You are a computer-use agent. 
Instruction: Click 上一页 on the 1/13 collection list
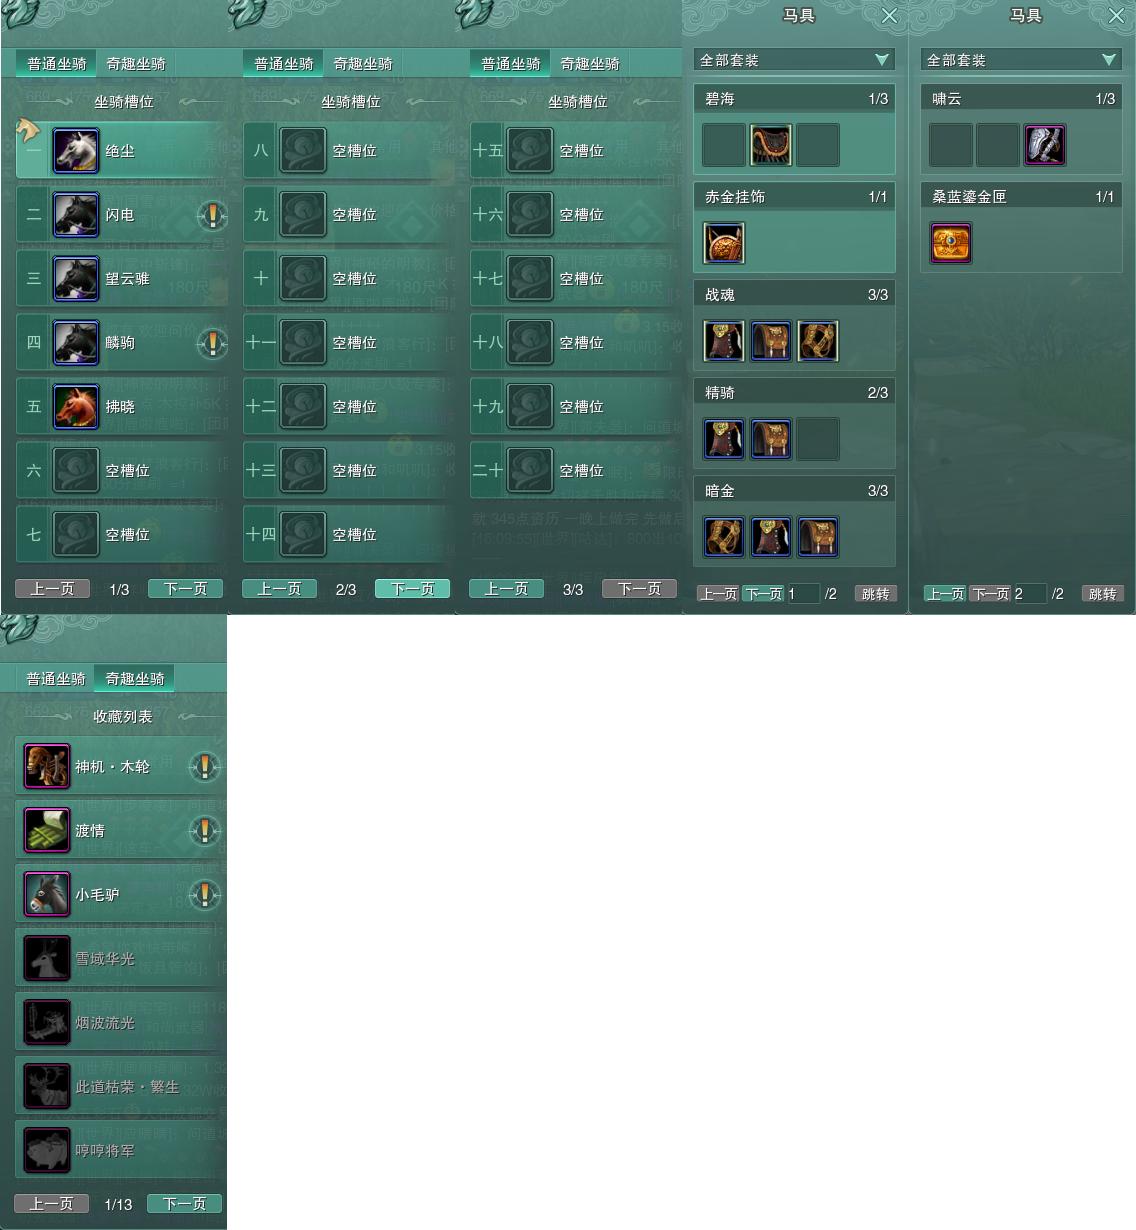click(x=52, y=1204)
